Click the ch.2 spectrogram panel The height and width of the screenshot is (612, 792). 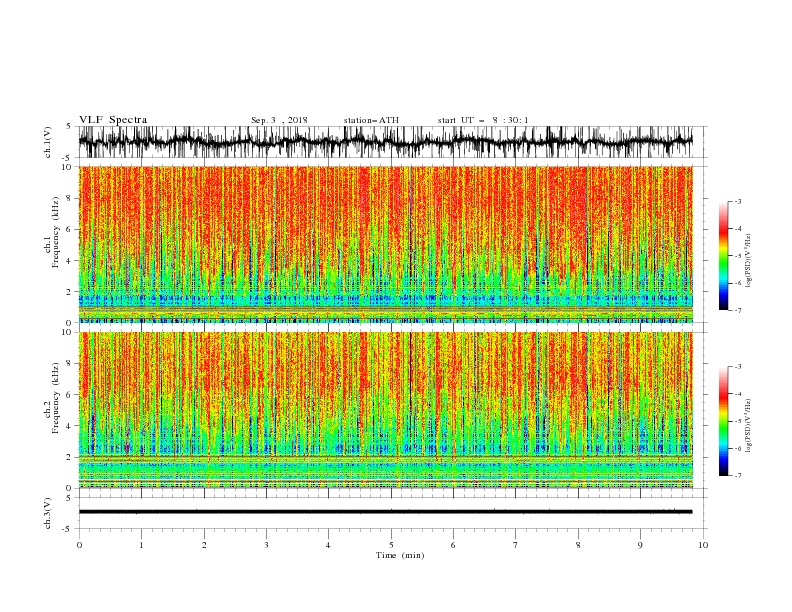tap(385, 410)
